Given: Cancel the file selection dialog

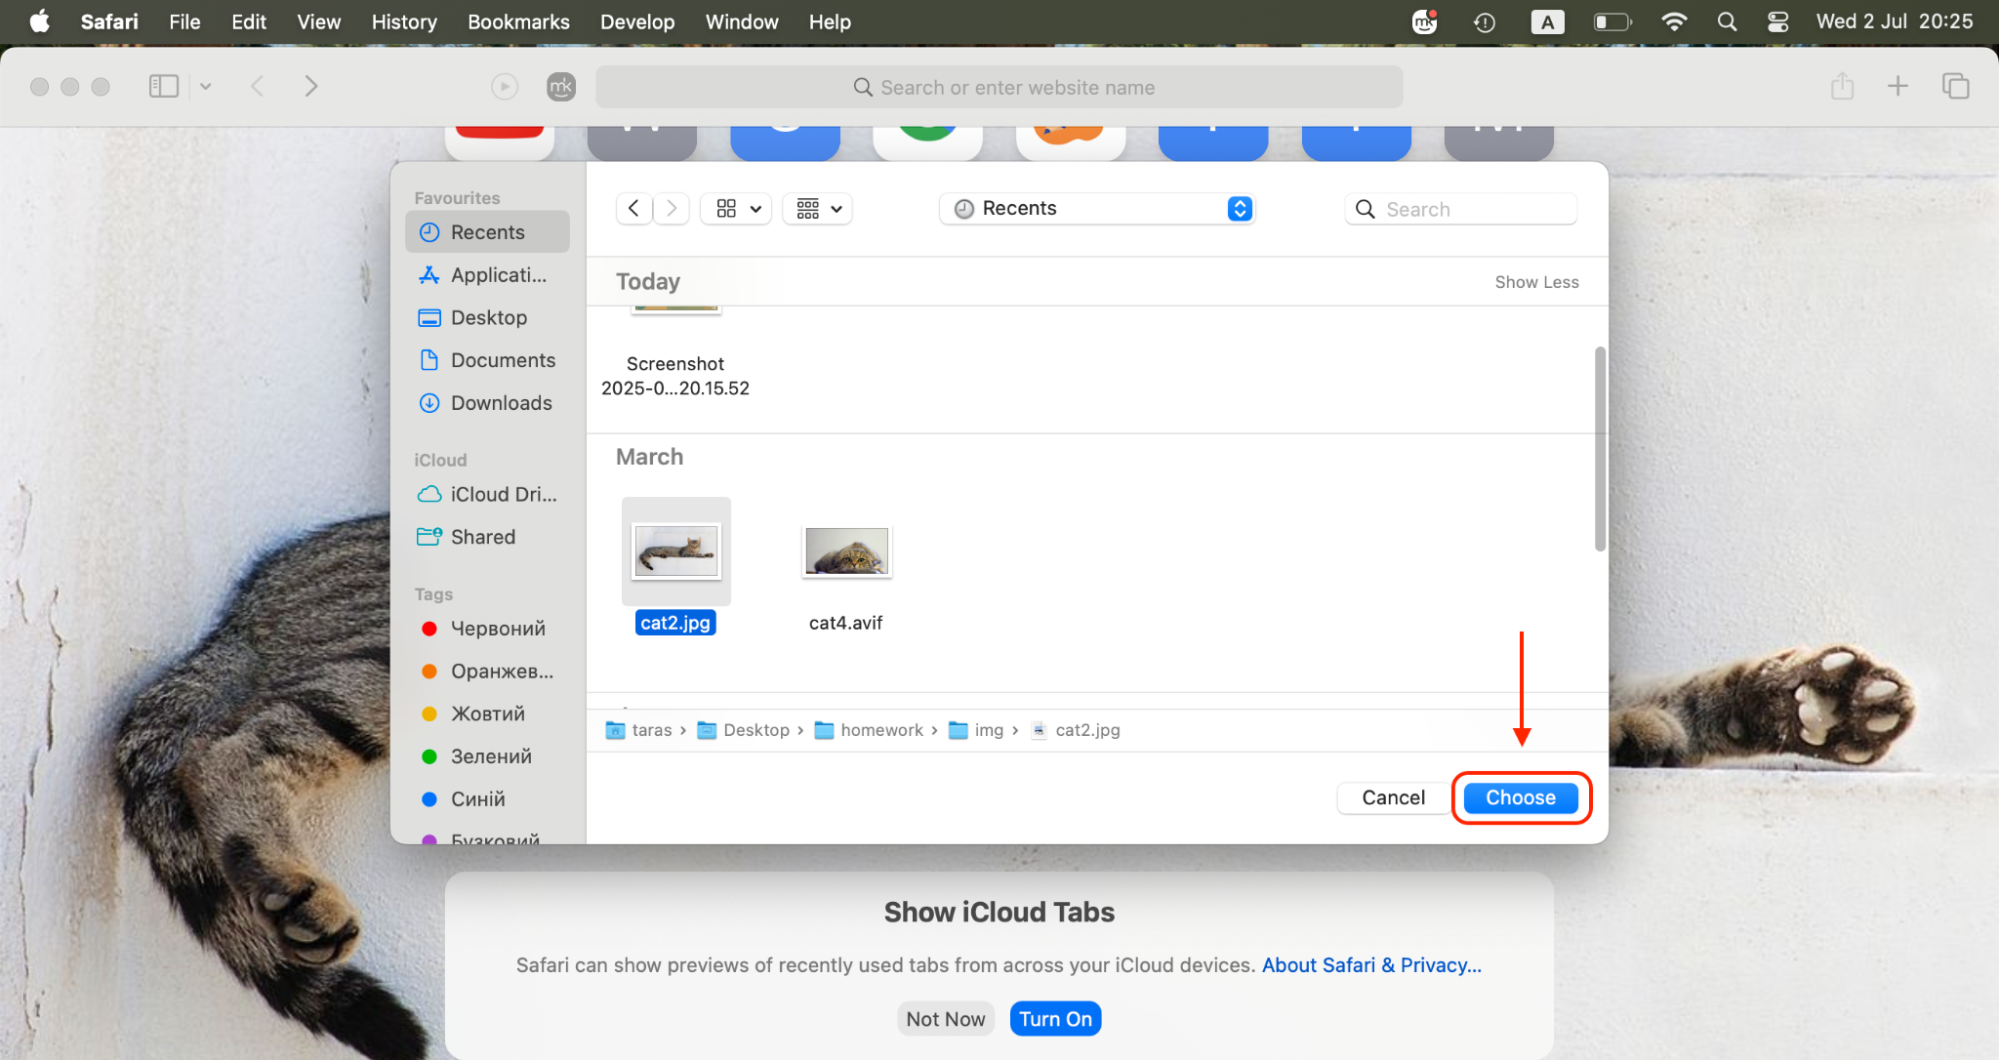Looking at the screenshot, I should point(1391,797).
